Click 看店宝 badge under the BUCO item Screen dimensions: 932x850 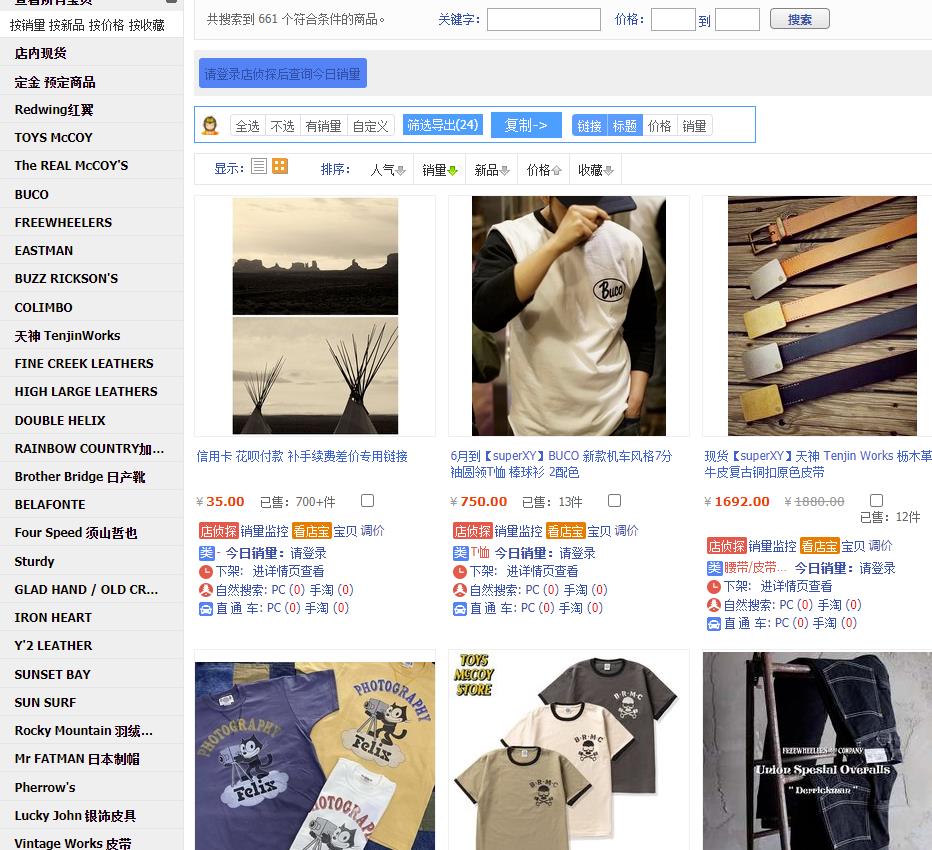[566, 531]
